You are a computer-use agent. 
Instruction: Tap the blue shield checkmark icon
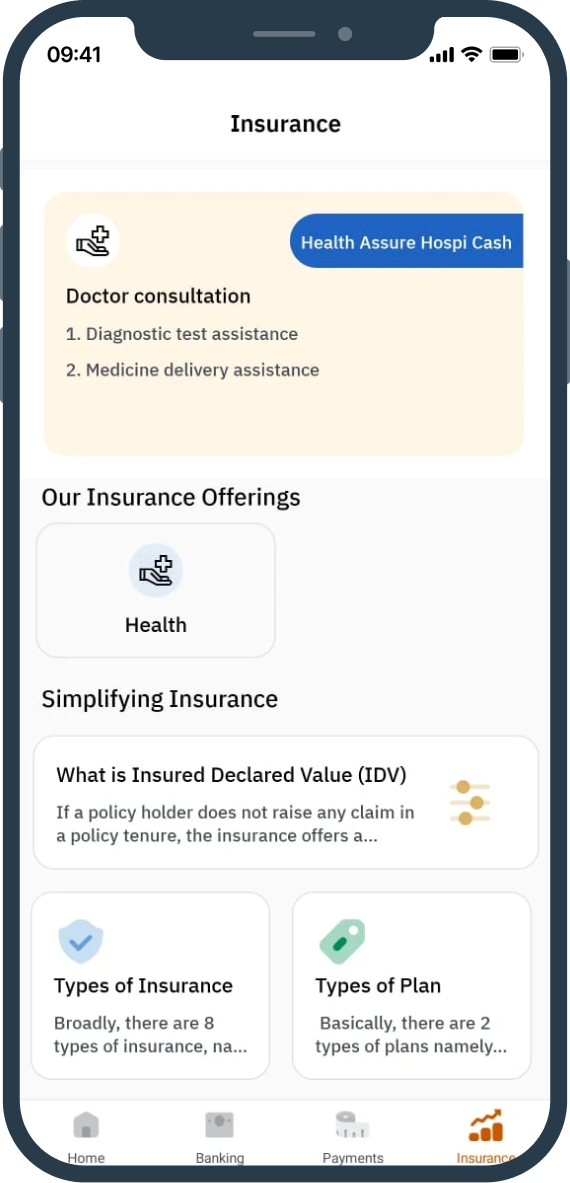[81, 941]
